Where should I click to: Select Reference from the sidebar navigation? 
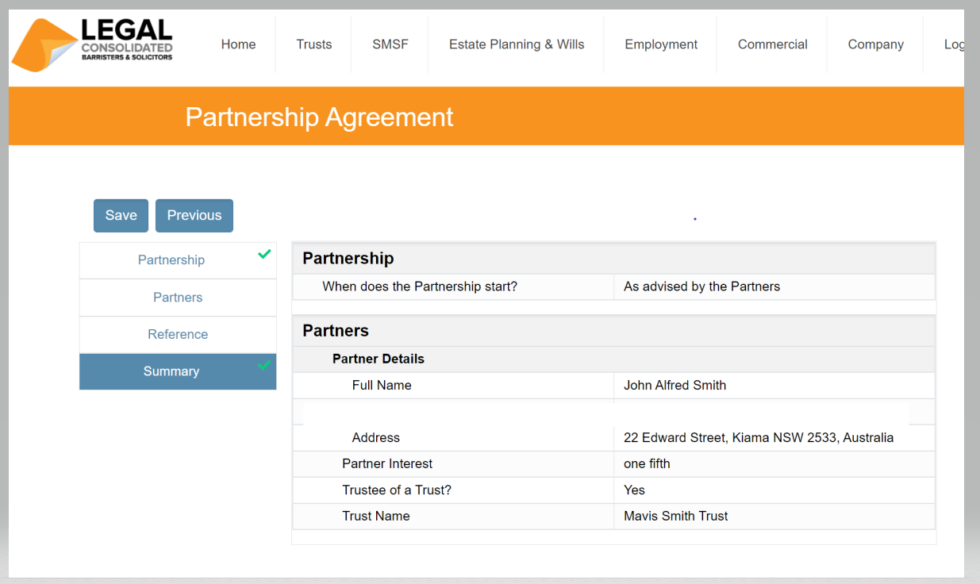pos(177,333)
